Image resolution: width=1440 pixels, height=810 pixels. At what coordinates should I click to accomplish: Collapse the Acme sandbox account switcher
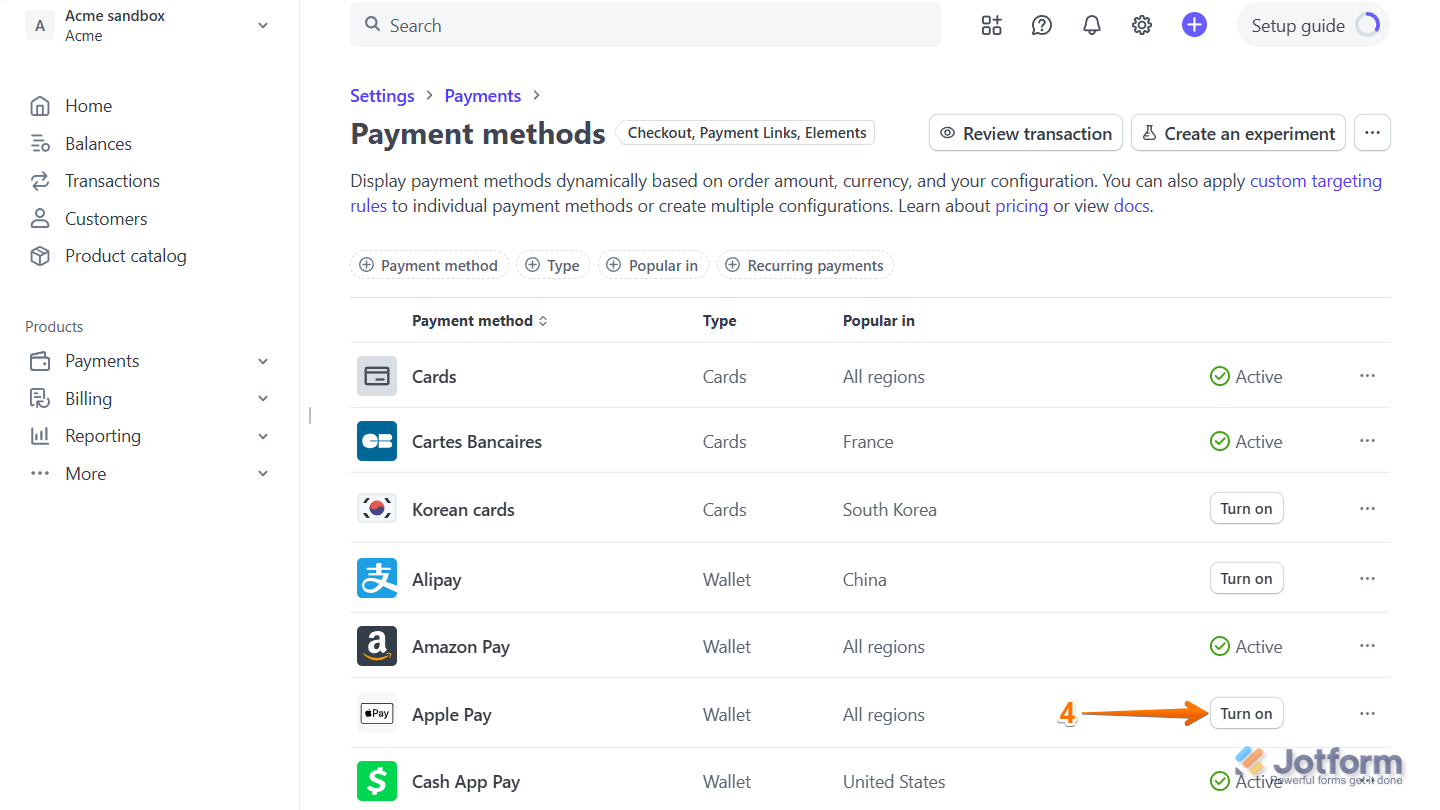tap(262, 25)
